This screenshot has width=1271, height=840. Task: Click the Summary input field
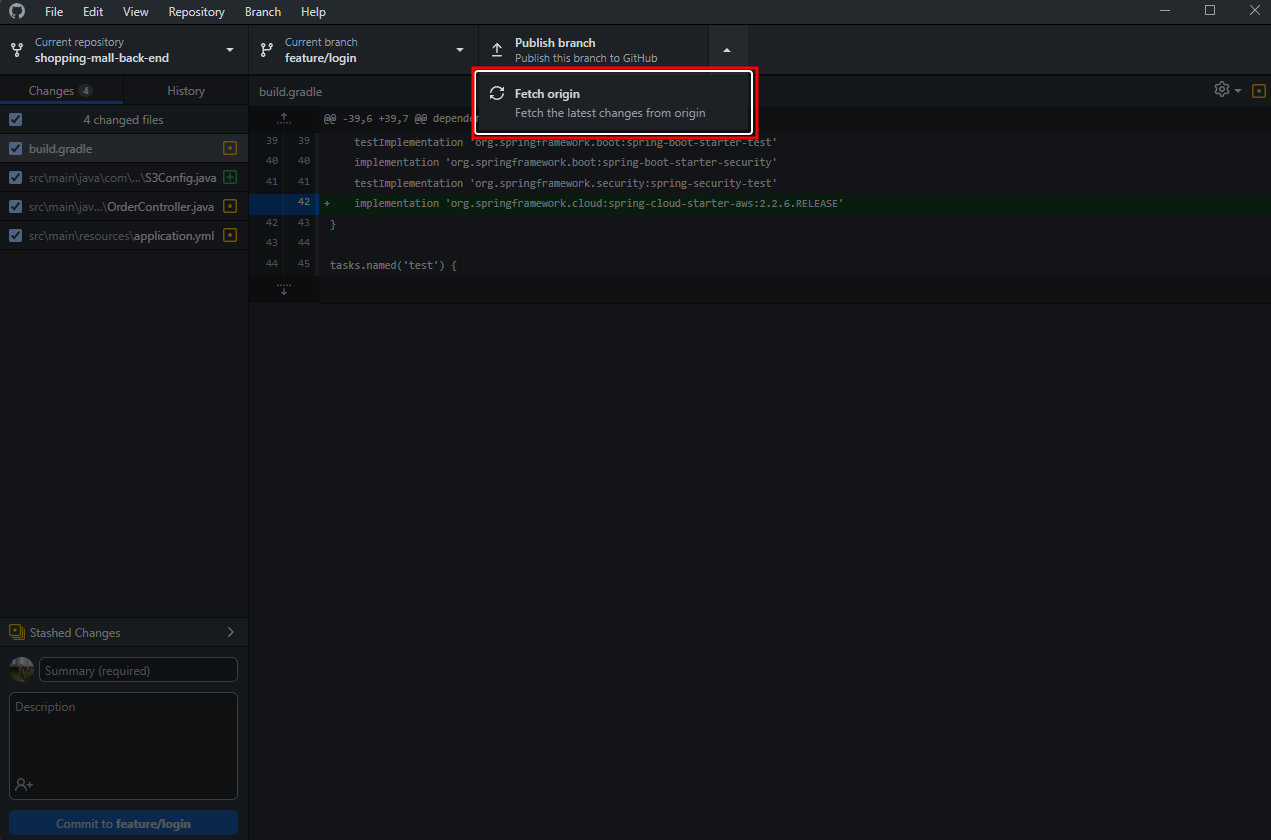coord(138,670)
